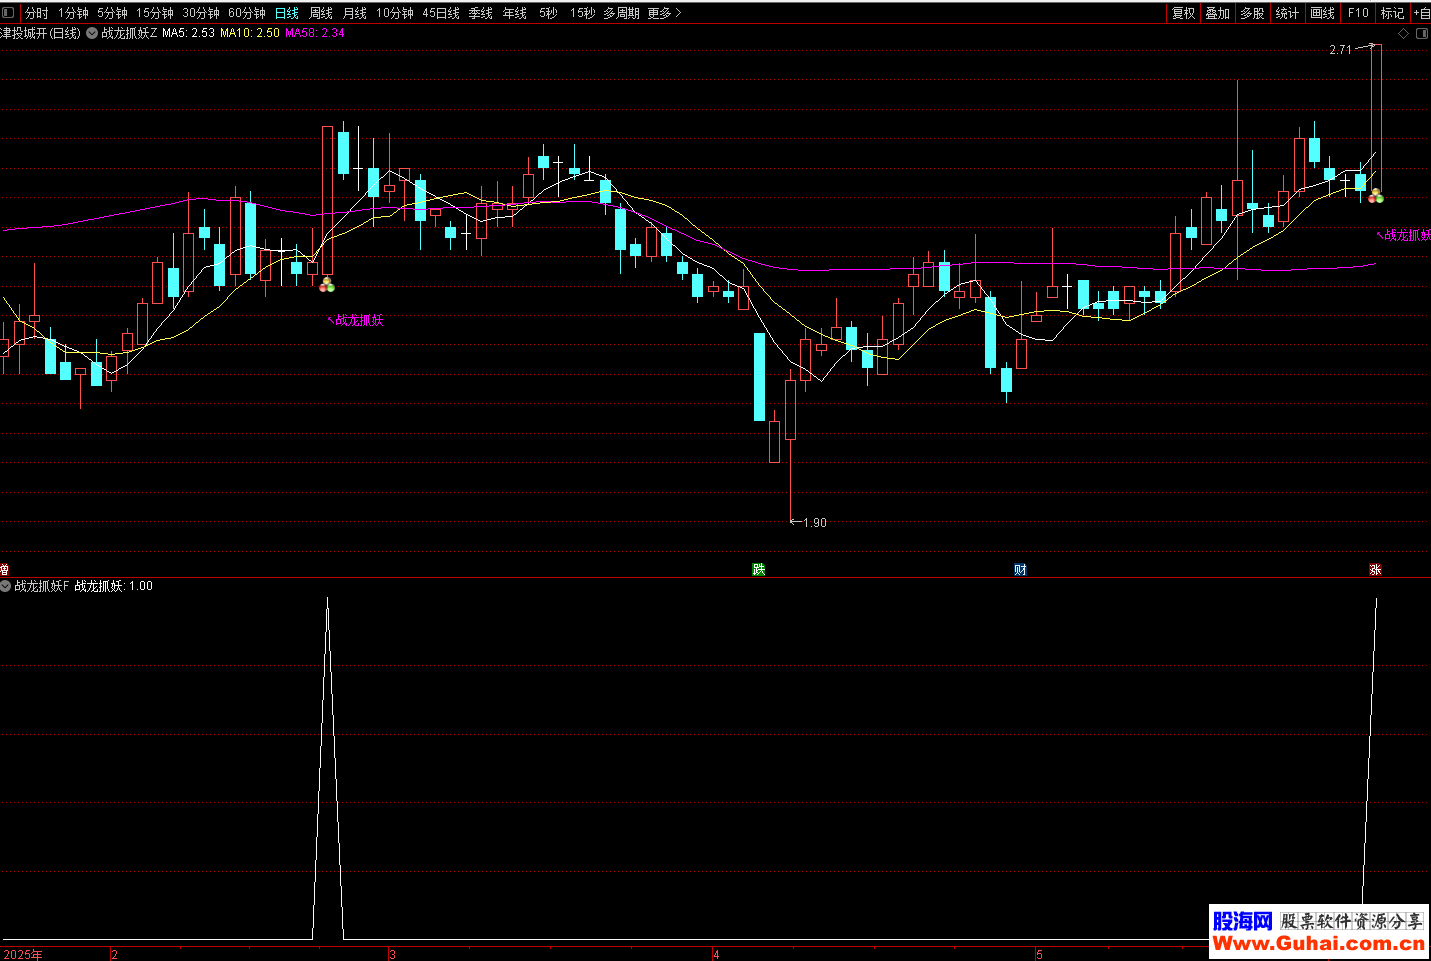Click the 复权 adjustment button

(x=1184, y=13)
